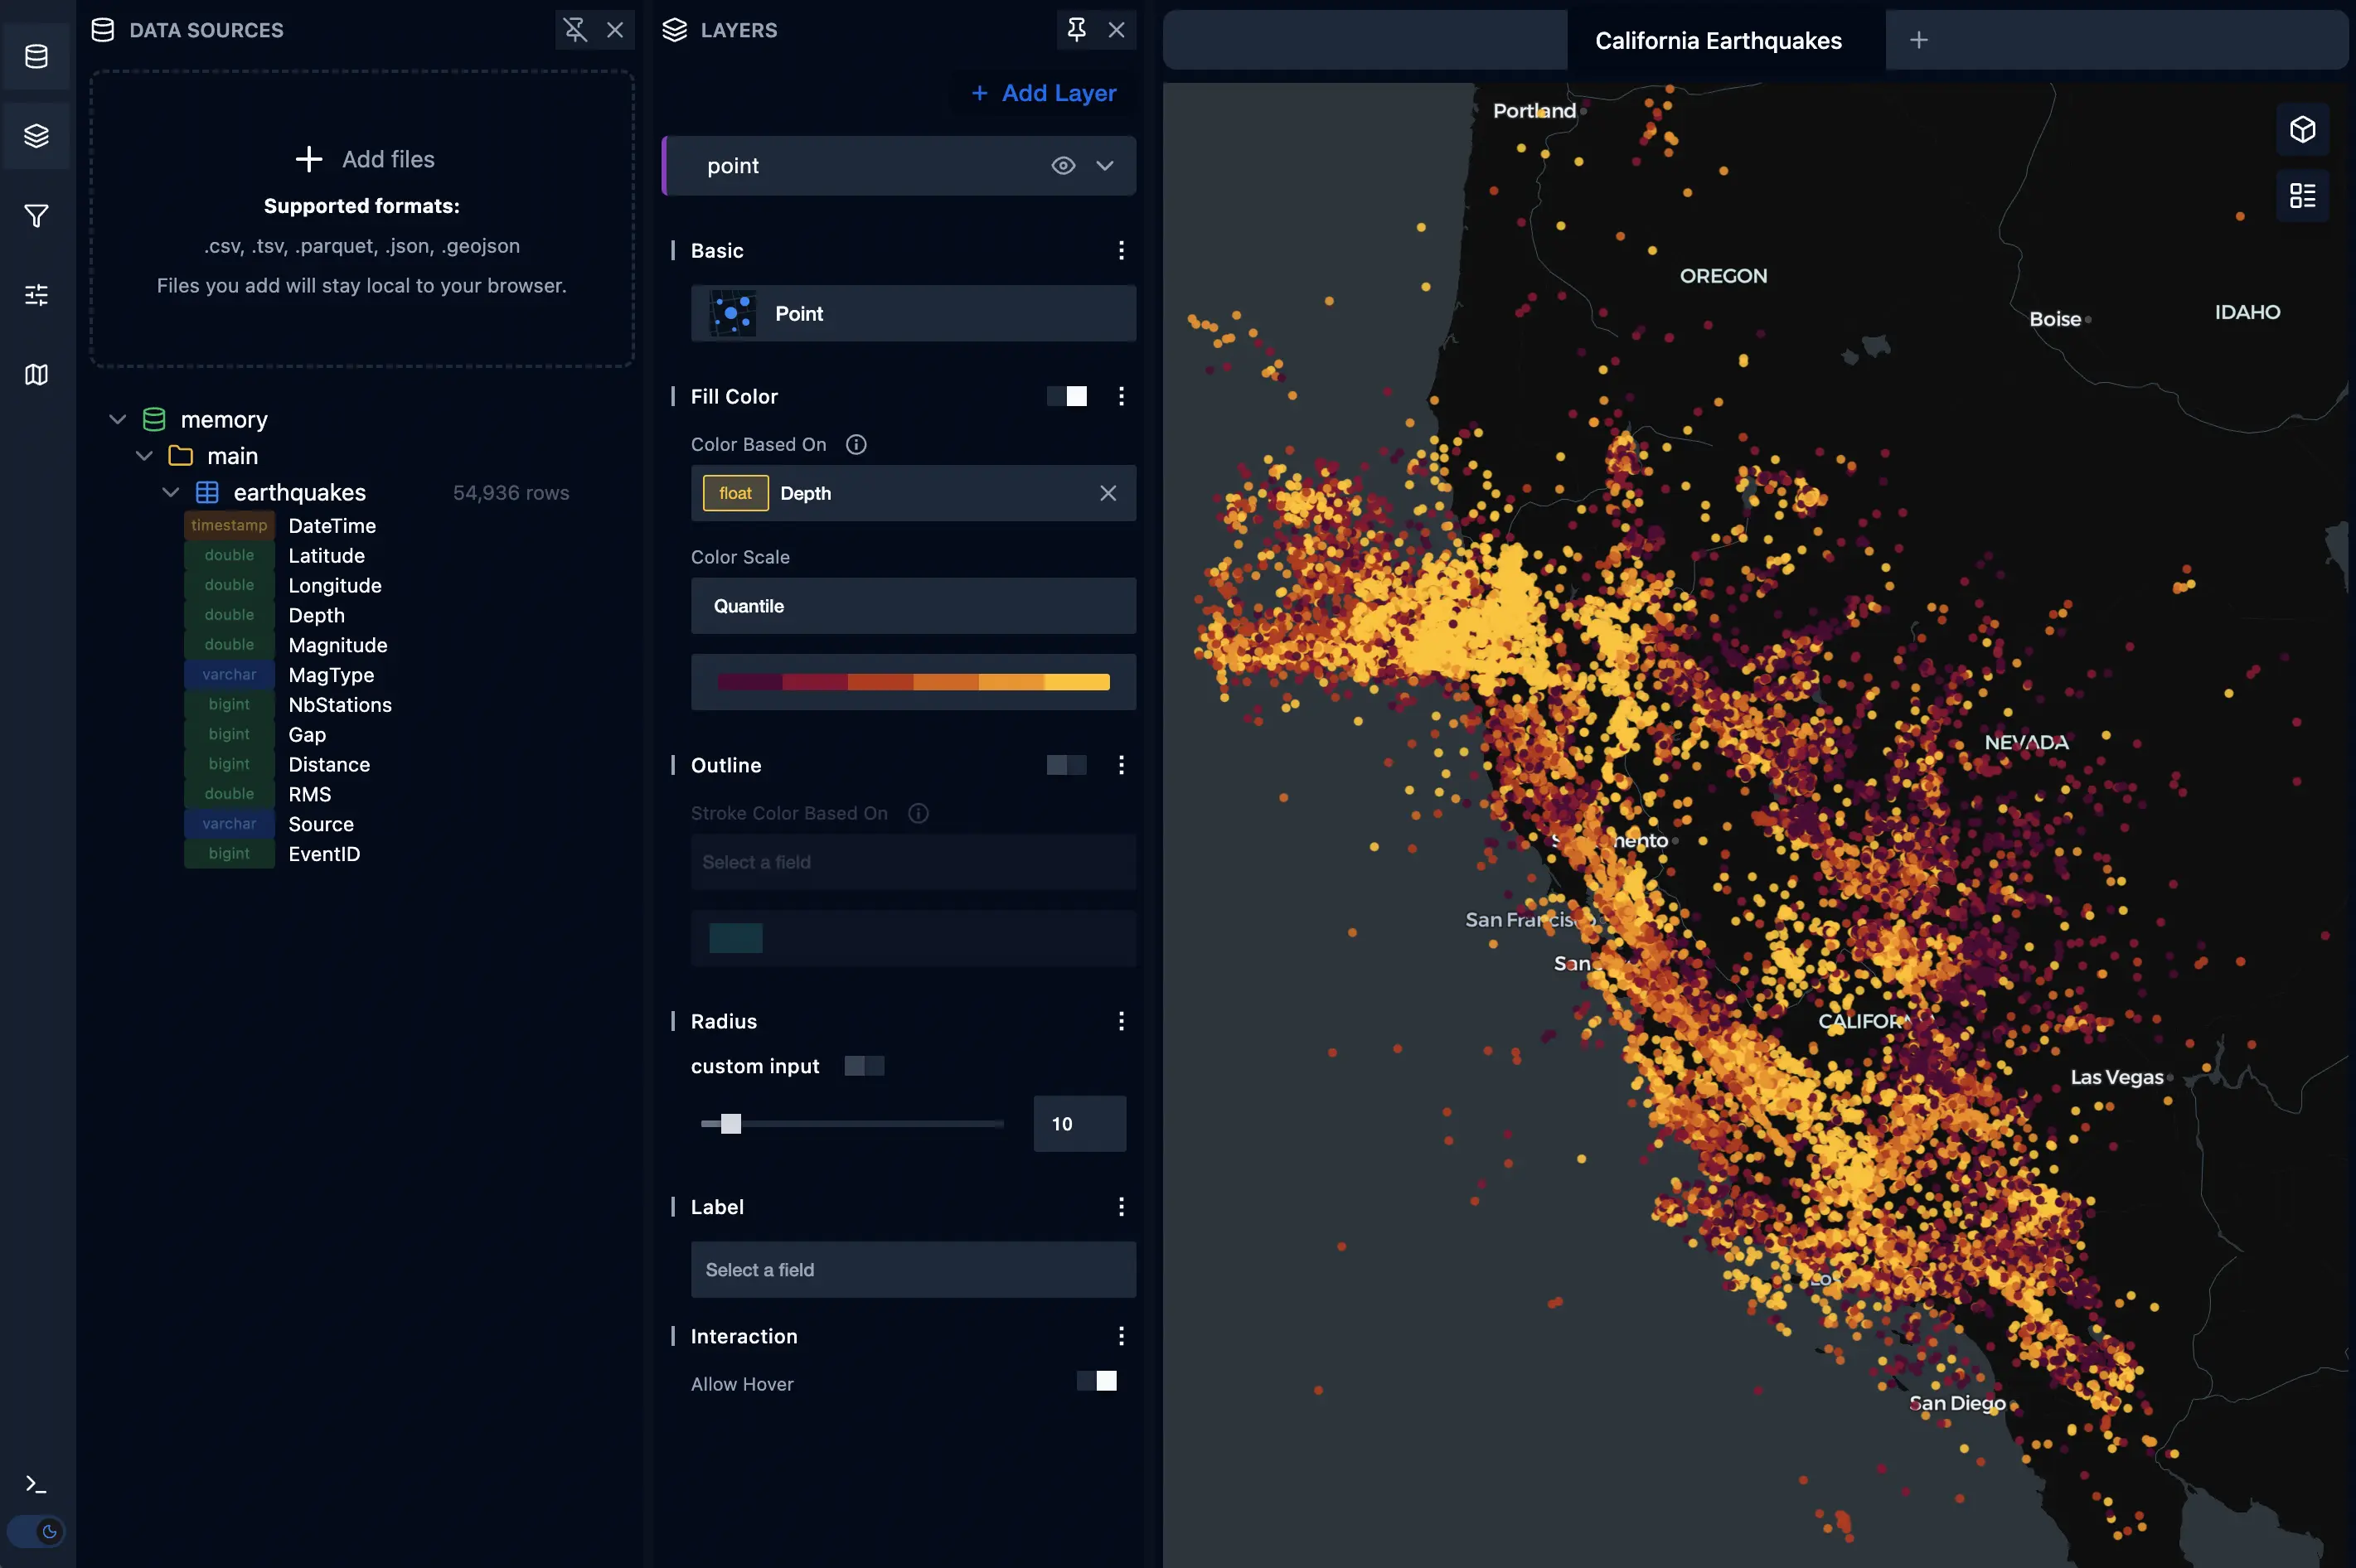The height and width of the screenshot is (1568, 2356).
Task: Toggle custom input for Radius
Action: pyautogui.click(x=861, y=1066)
